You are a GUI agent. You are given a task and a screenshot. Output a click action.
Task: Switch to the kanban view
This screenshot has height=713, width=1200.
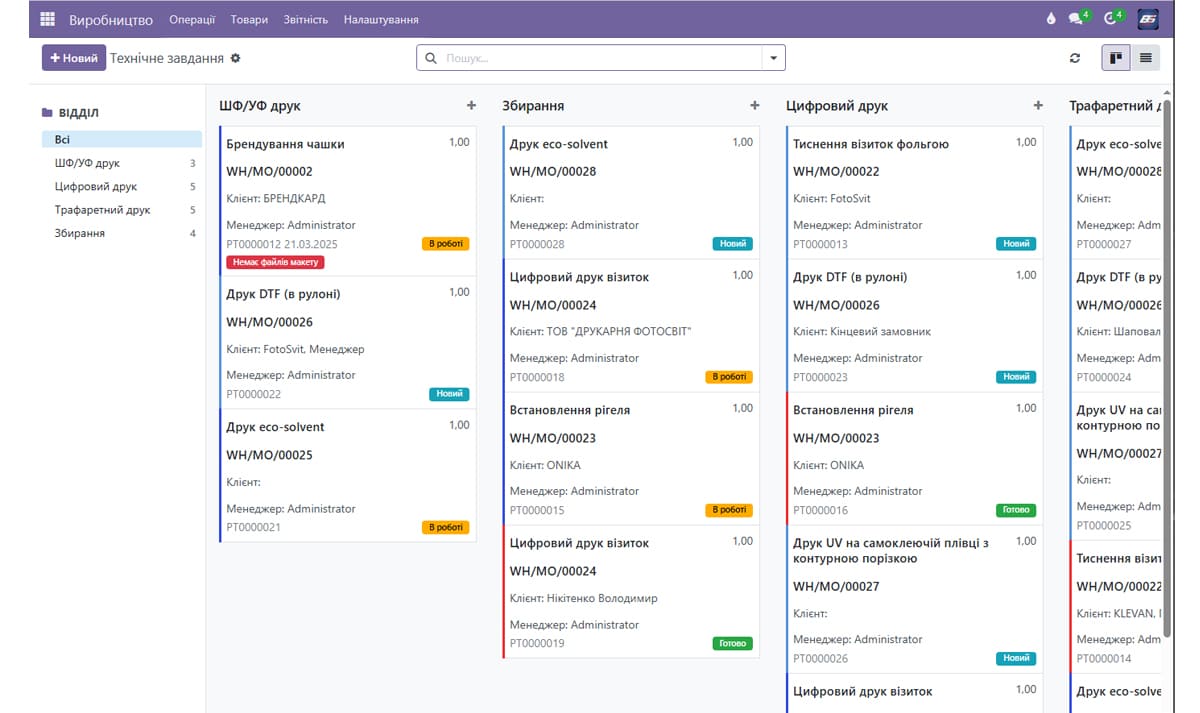coord(1115,58)
